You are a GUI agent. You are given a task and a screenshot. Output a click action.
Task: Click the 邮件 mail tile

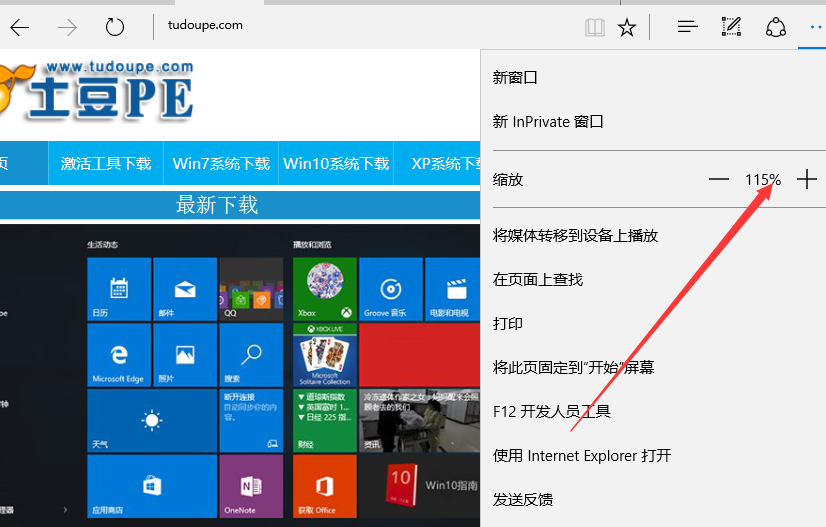[x=185, y=289]
